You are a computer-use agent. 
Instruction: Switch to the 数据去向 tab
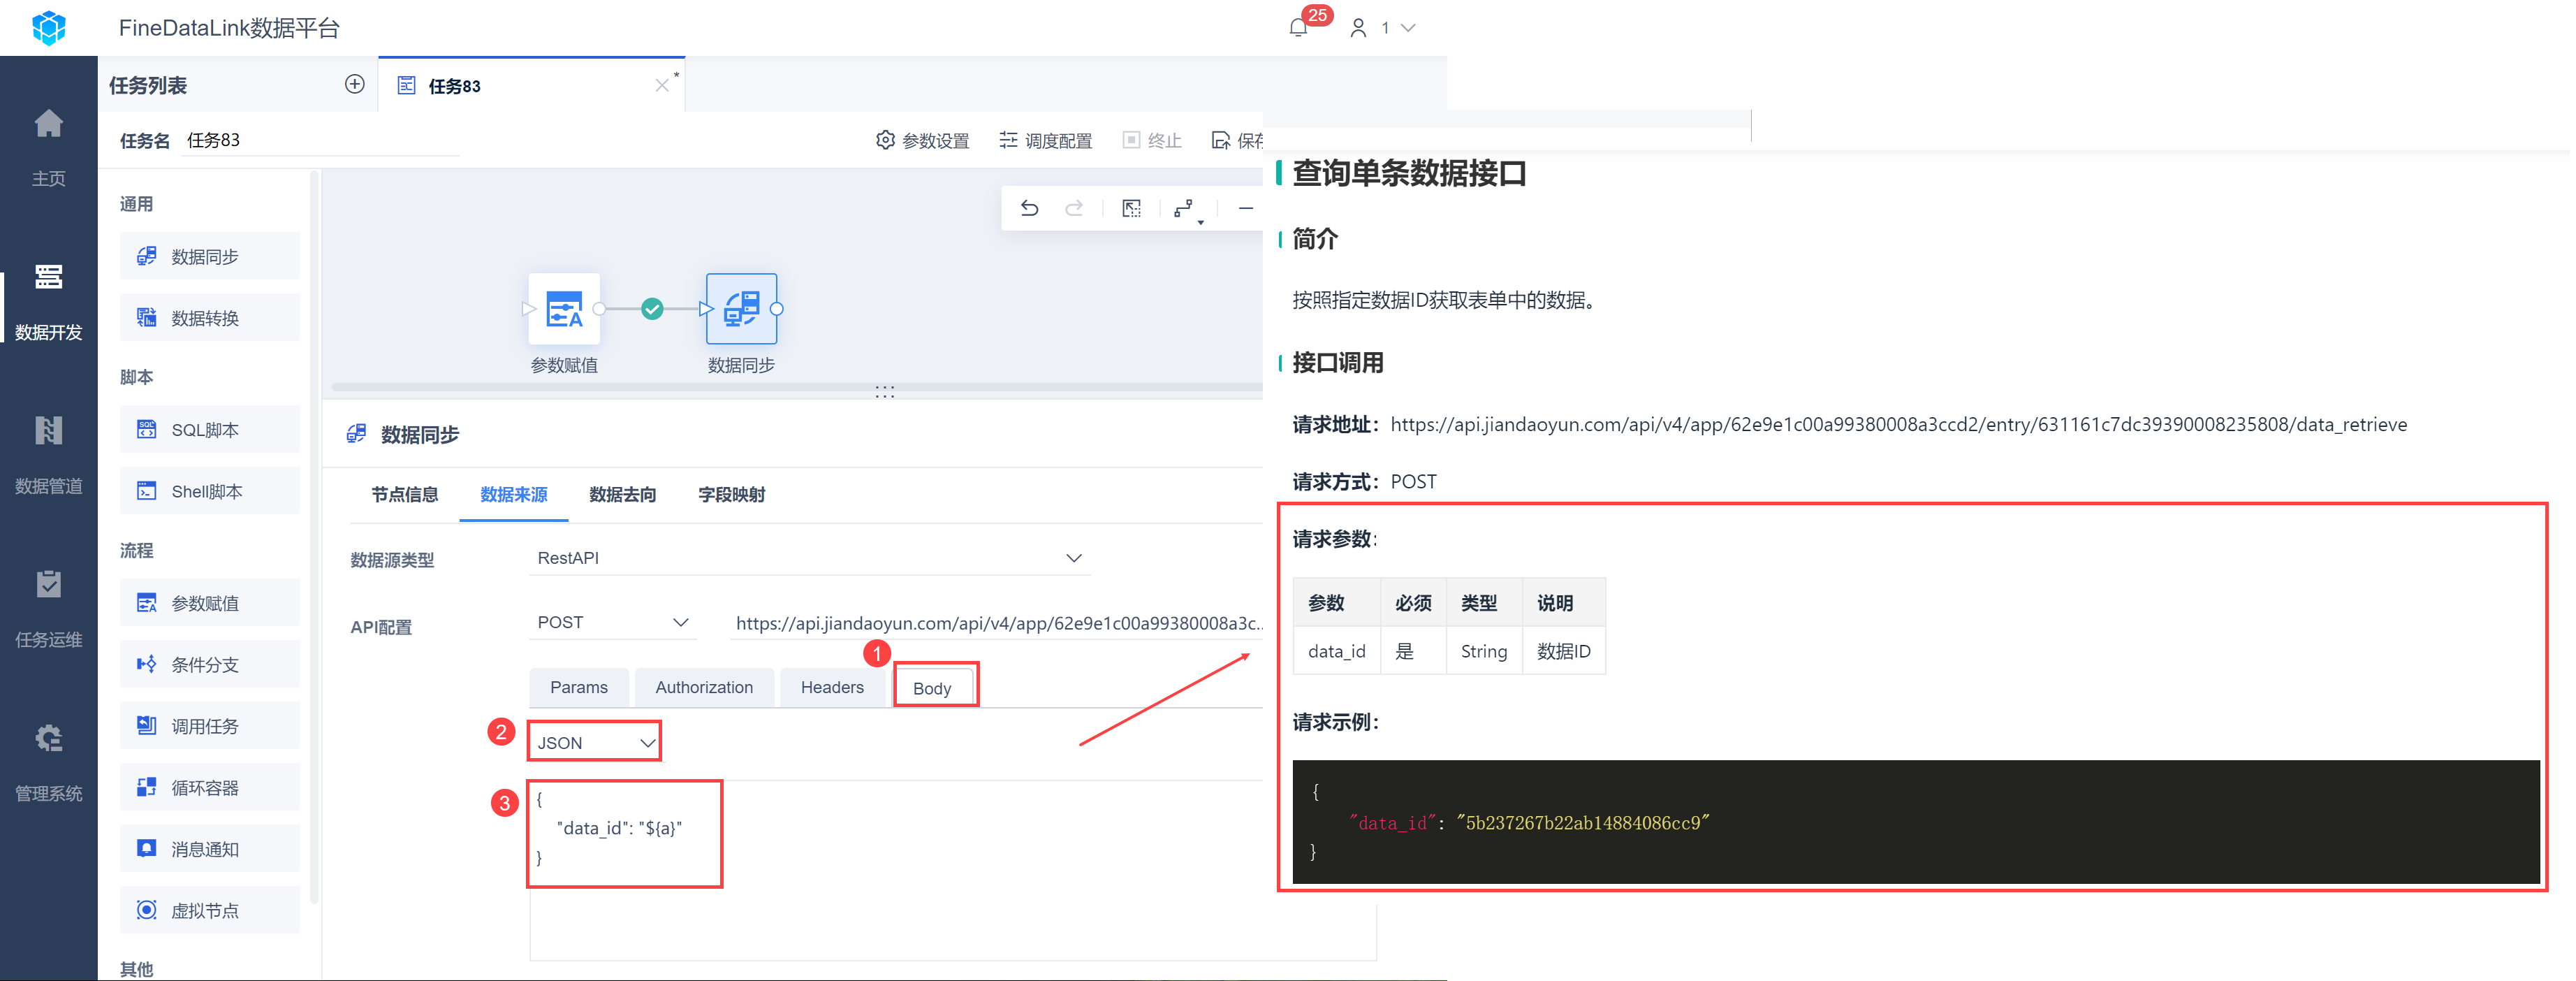pos(622,494)
